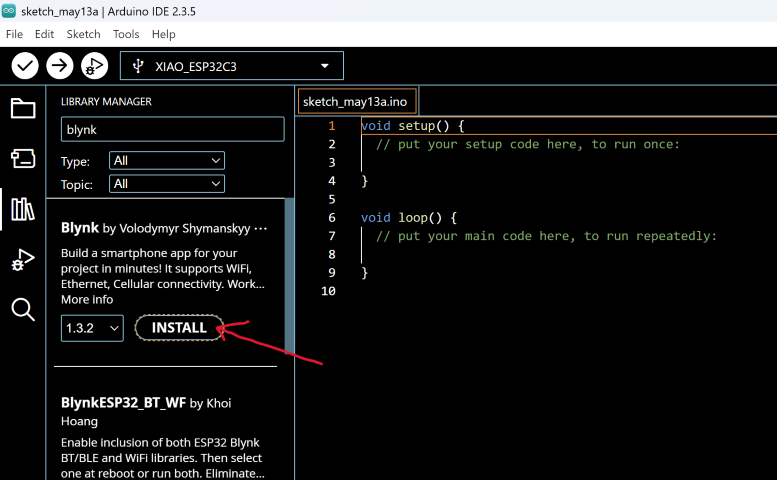Viewport: 777px width, 480px height.
Task: Open the Debug sidebar panel icon
Action: [x=23, y=259]
